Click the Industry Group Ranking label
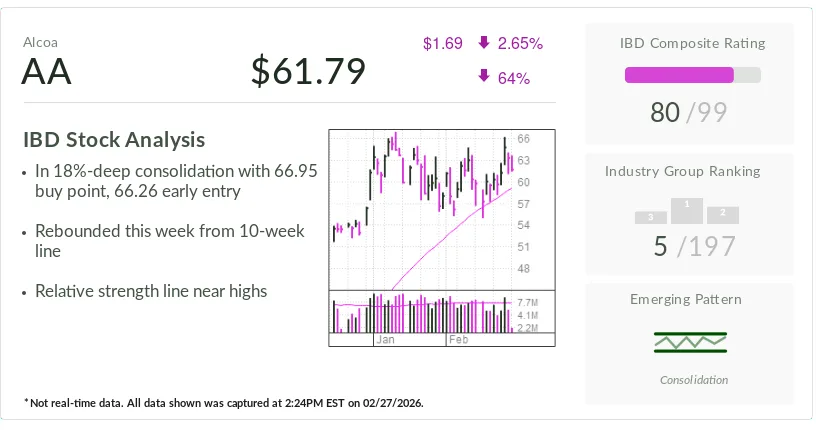Image resolution: width=816 pixels, height=430 pixels. [x=682, y=171]
